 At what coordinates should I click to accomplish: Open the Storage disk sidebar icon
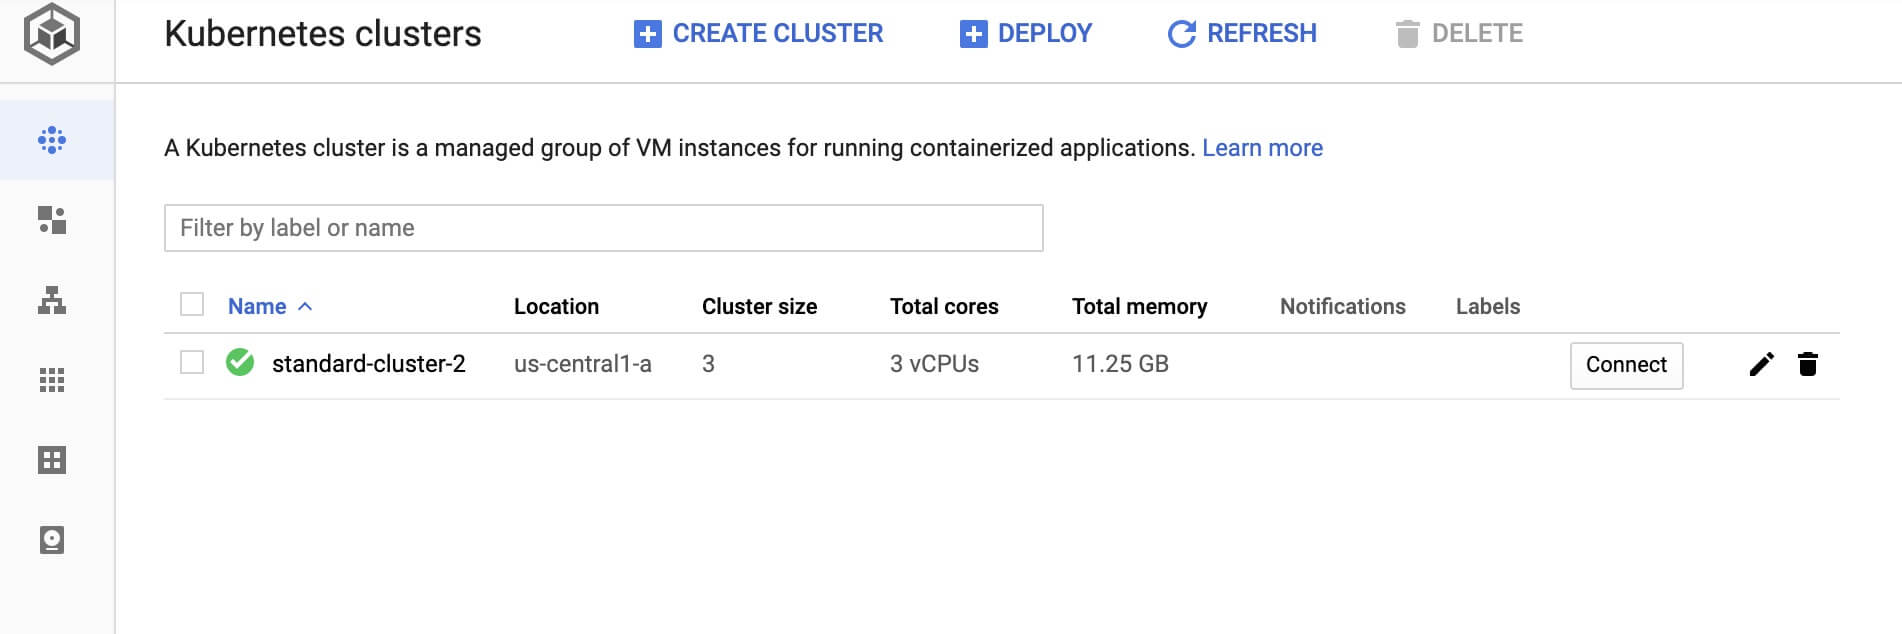tap(52, 540)
